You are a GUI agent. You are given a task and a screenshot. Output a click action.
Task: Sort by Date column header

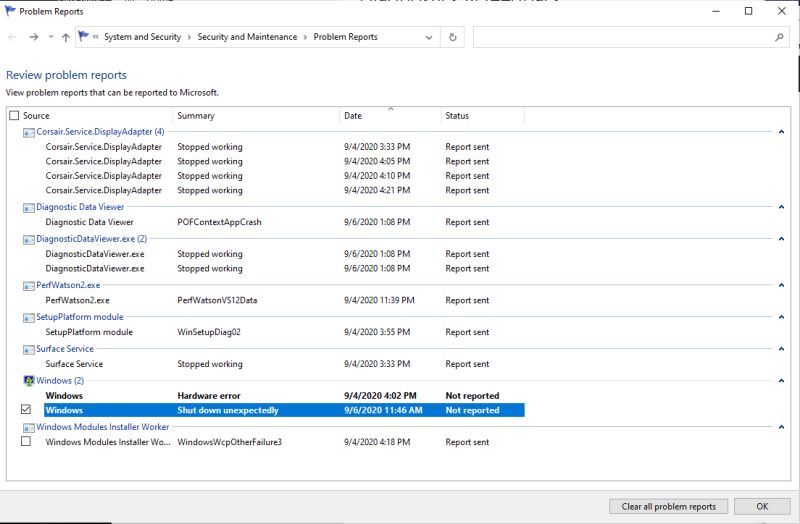[353, 116]
